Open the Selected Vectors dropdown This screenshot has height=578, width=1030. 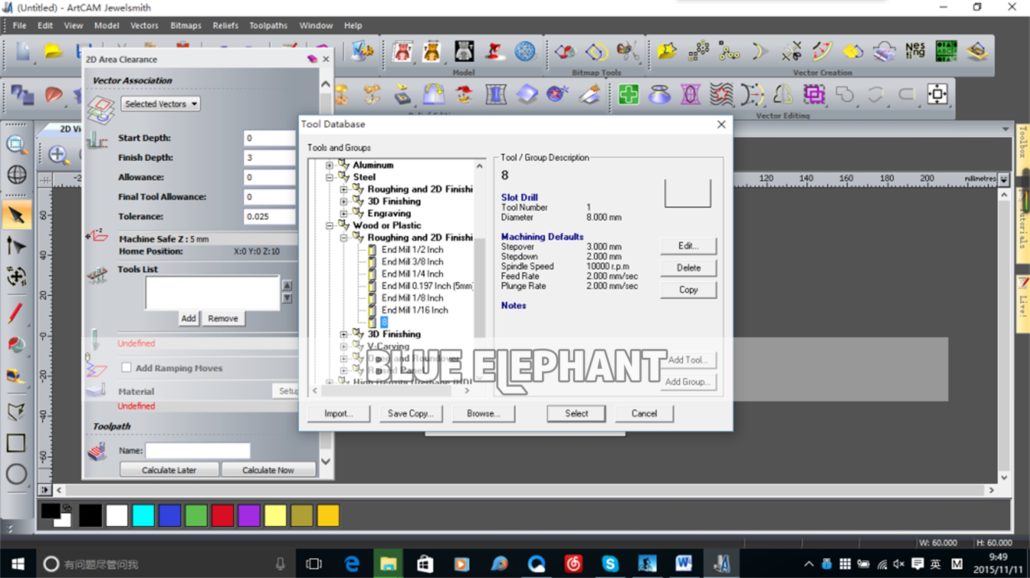[x=160, y=104]
